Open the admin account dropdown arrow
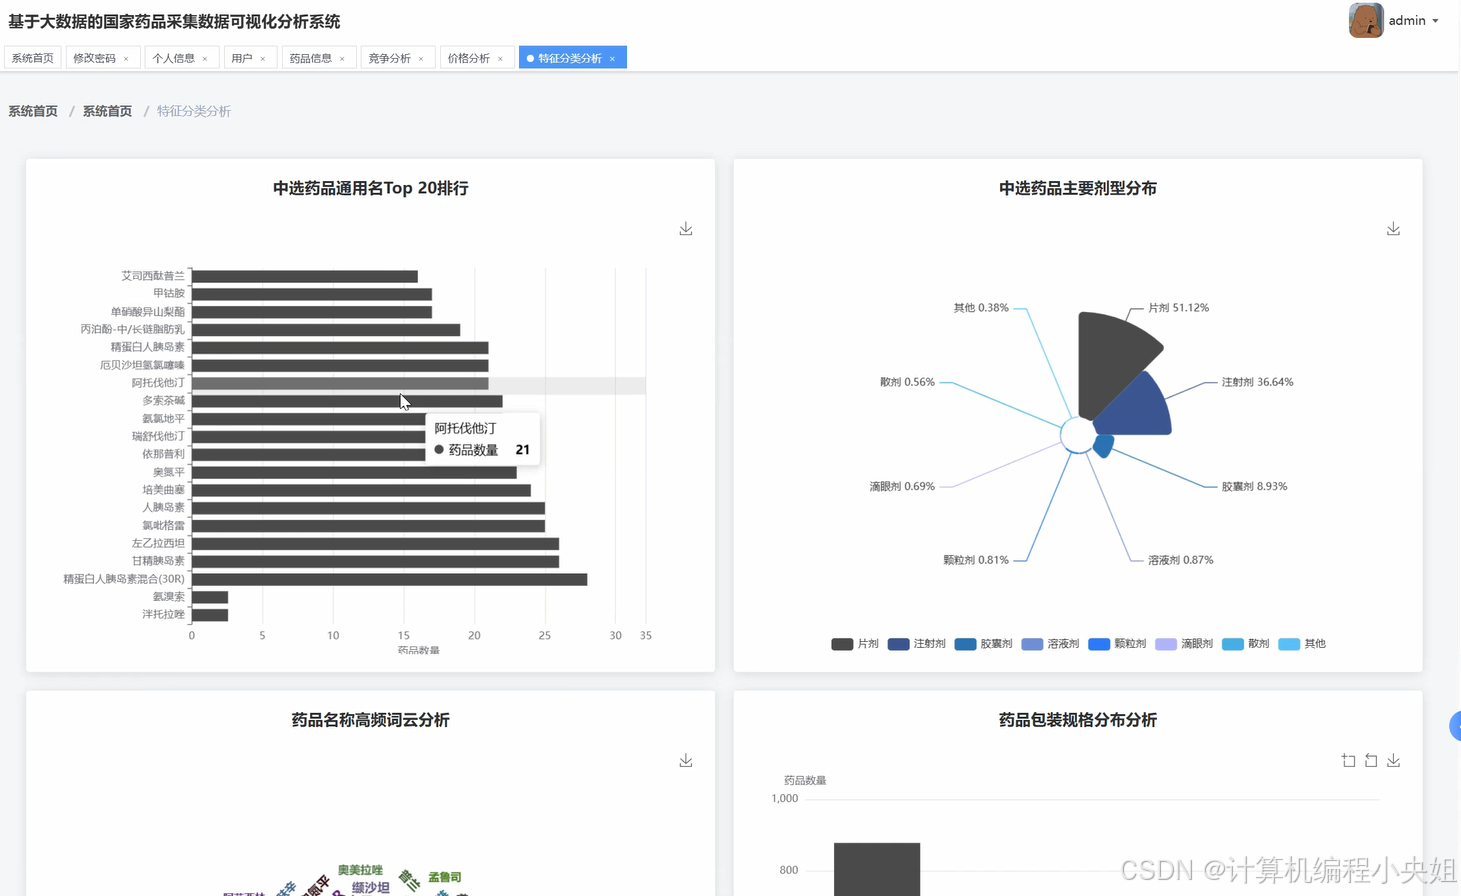Screen dimensions: 1461x896 coord(1436,21)
